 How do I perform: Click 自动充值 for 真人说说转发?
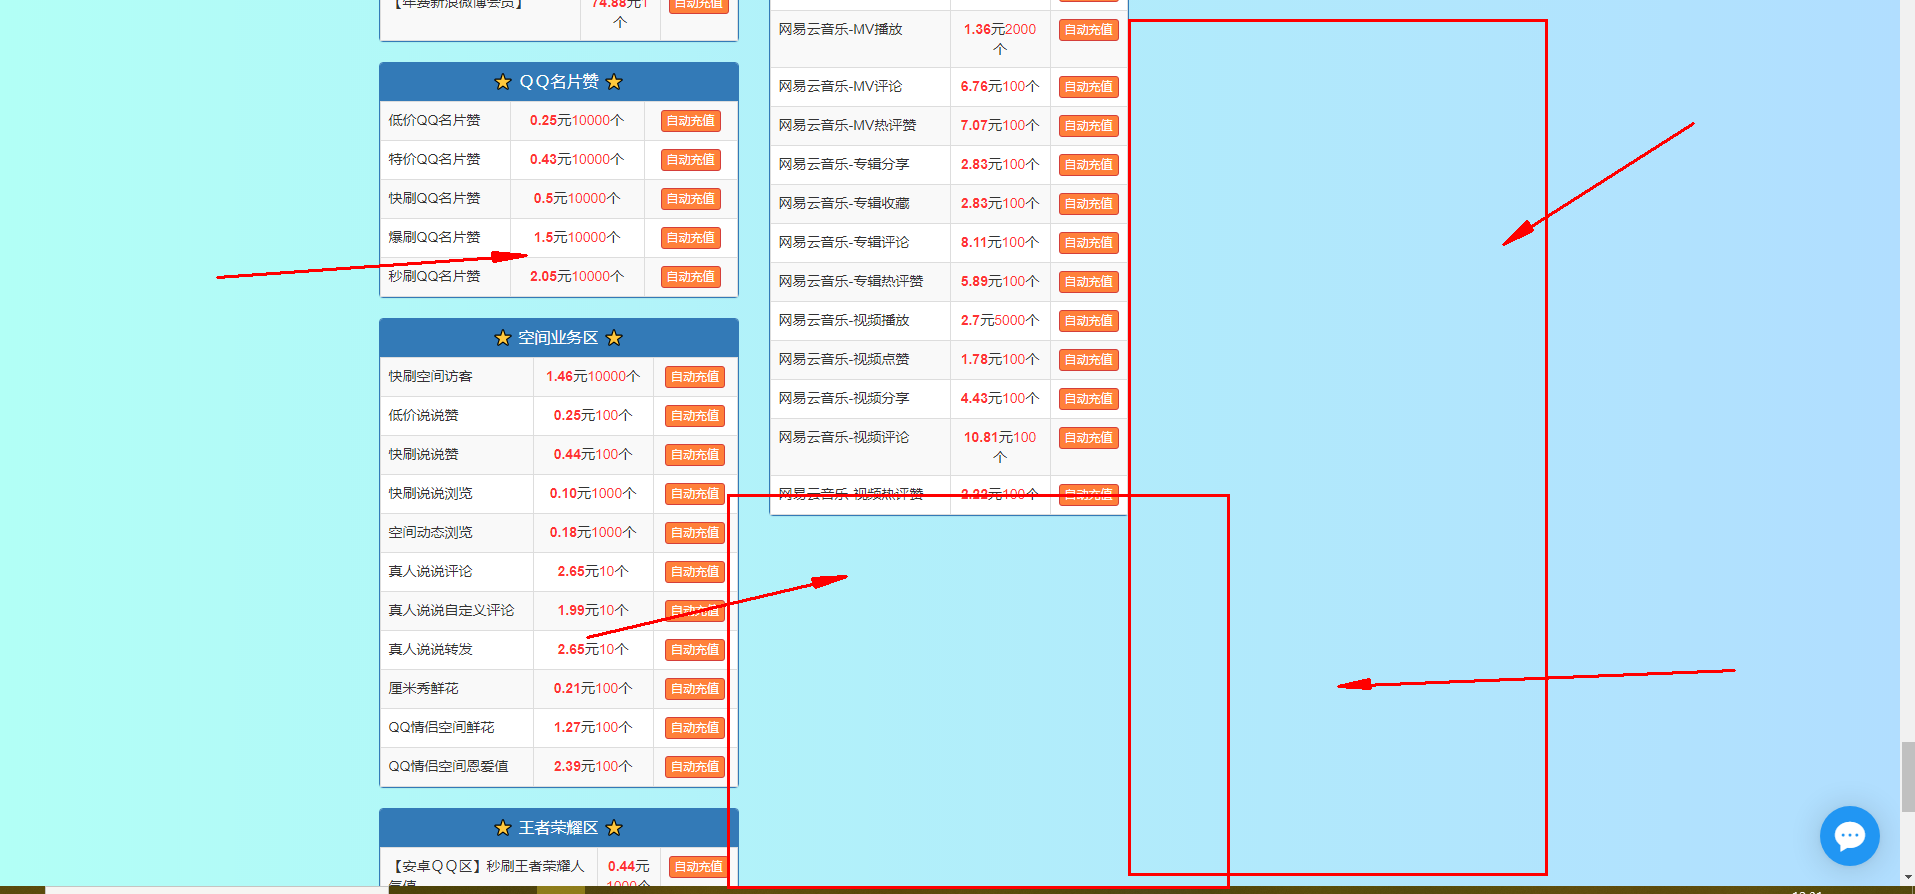click(695, 650)
